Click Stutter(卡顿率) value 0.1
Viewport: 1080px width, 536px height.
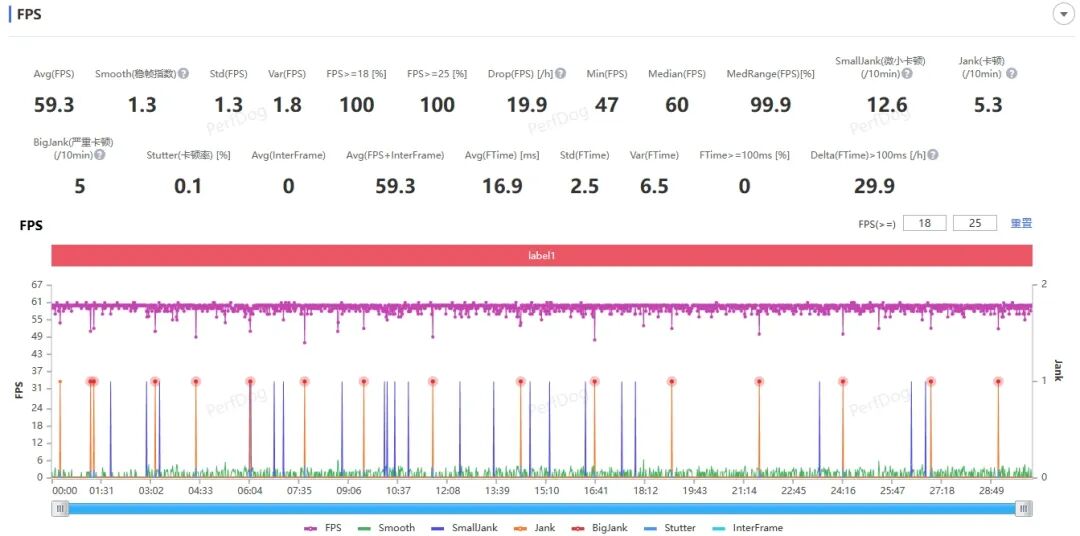pos(187,186)
